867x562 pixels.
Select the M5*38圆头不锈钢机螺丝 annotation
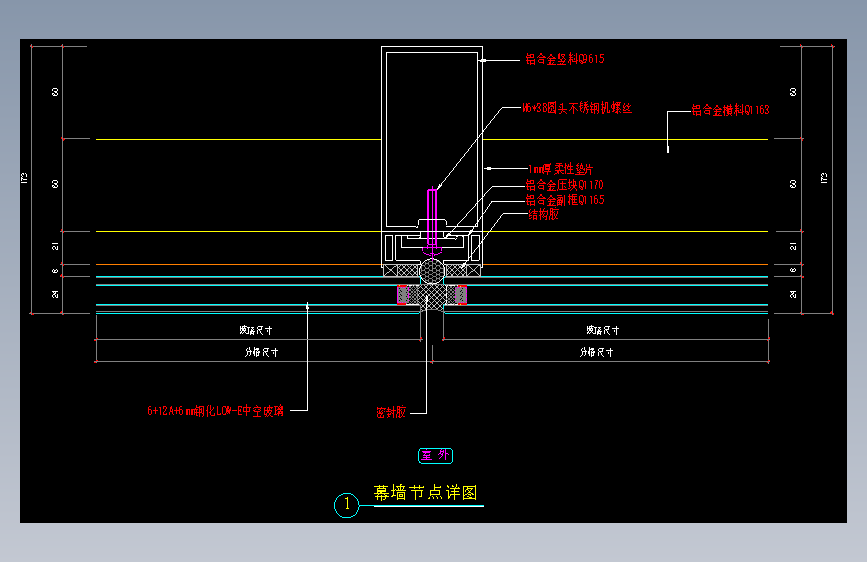click(x=577, y=108)
